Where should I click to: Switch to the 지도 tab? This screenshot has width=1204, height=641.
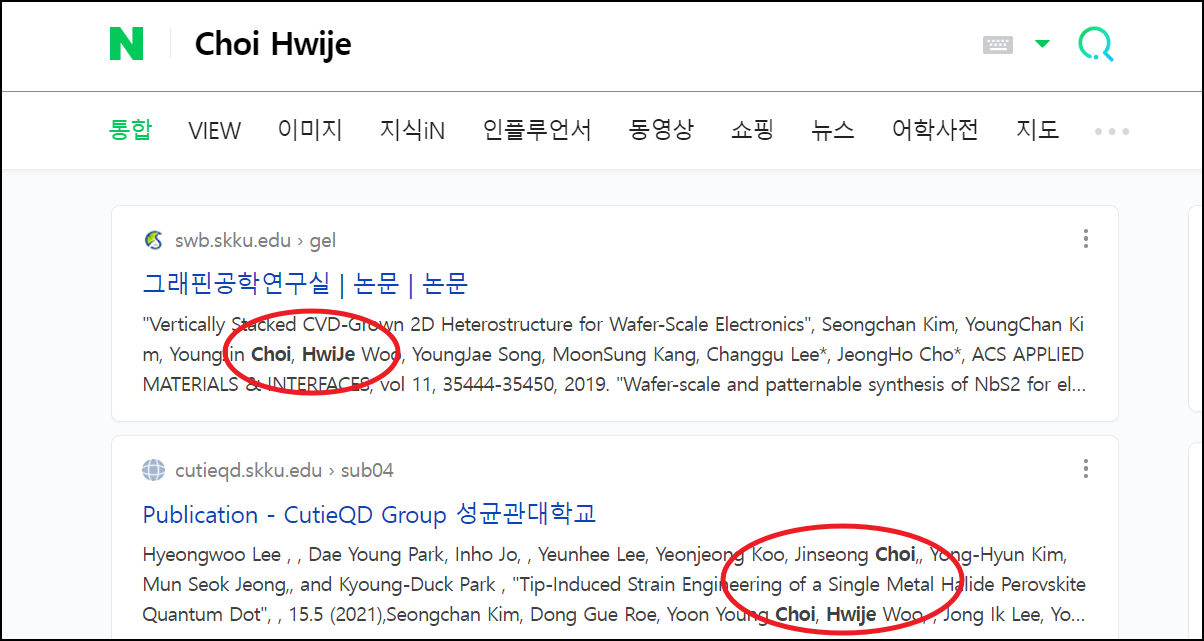pyautogui.click(x=1037, y=130)
